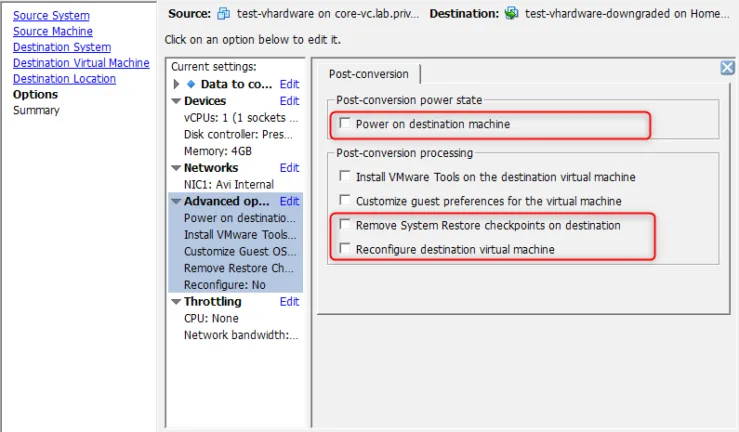
Task: Select the Reconfigure: No setting entry
Action: (225, 285)
